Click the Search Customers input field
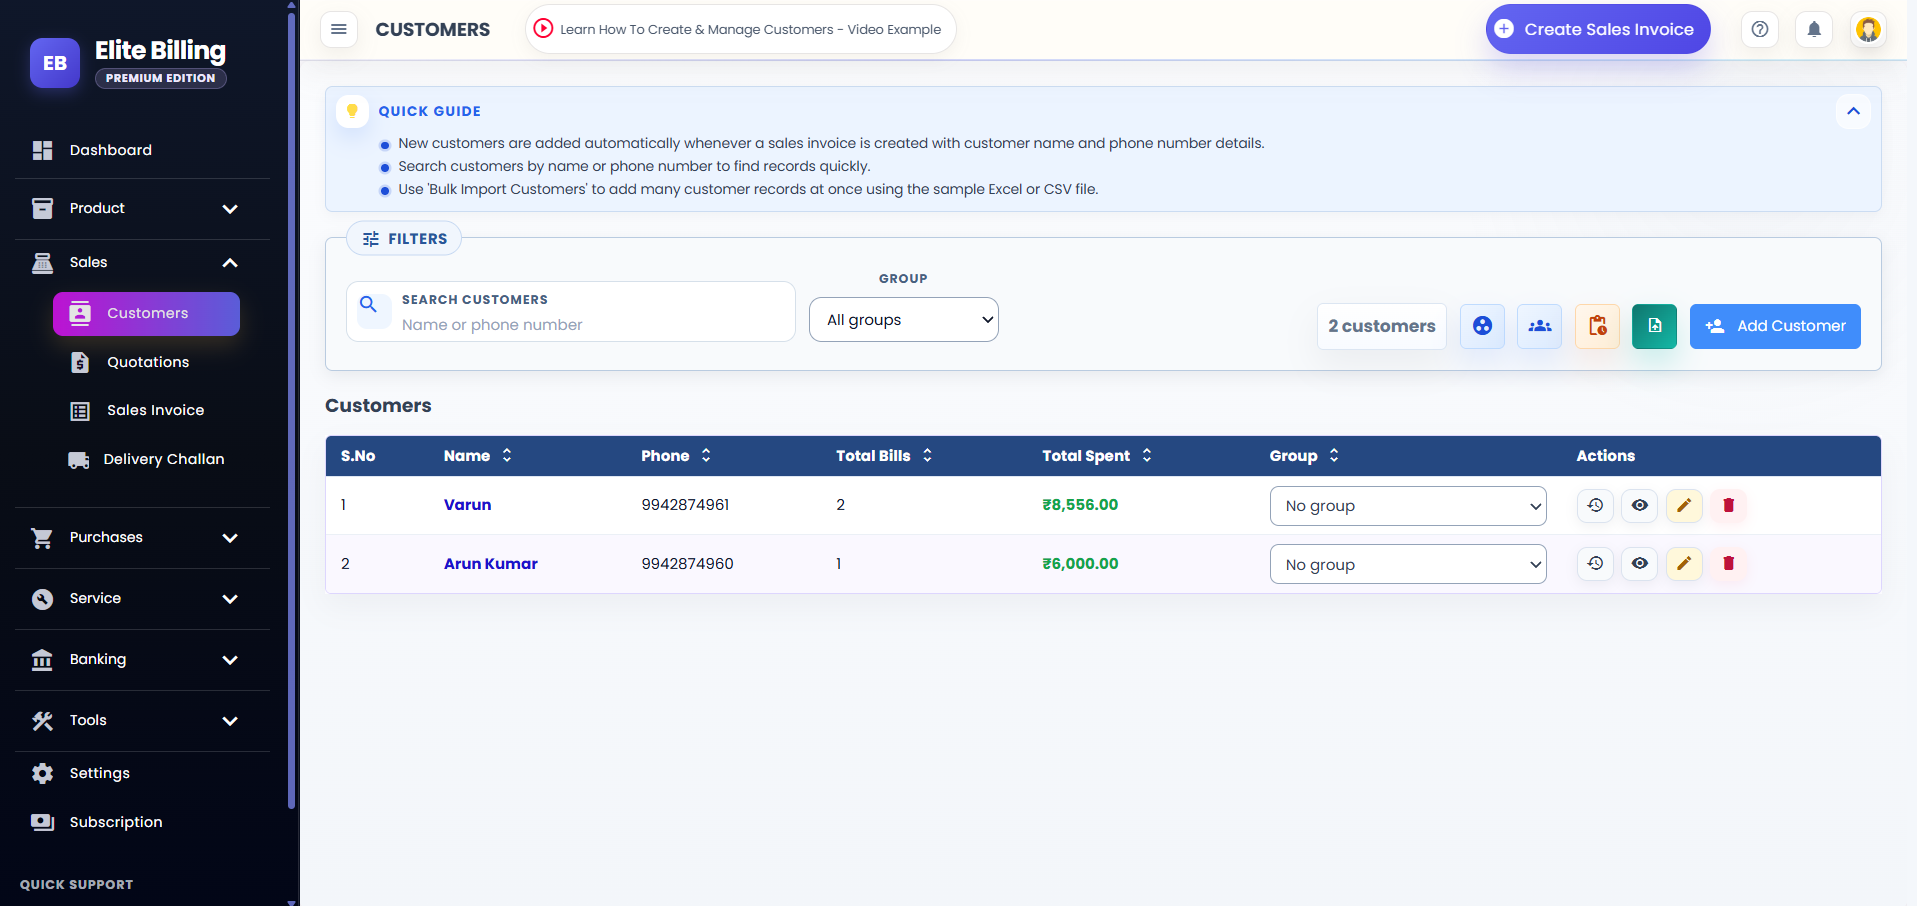 click(x=570, y=311)
